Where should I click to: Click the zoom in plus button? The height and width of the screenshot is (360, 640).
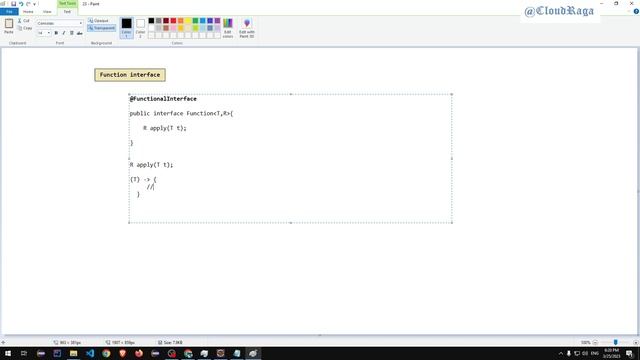(636, 342)
